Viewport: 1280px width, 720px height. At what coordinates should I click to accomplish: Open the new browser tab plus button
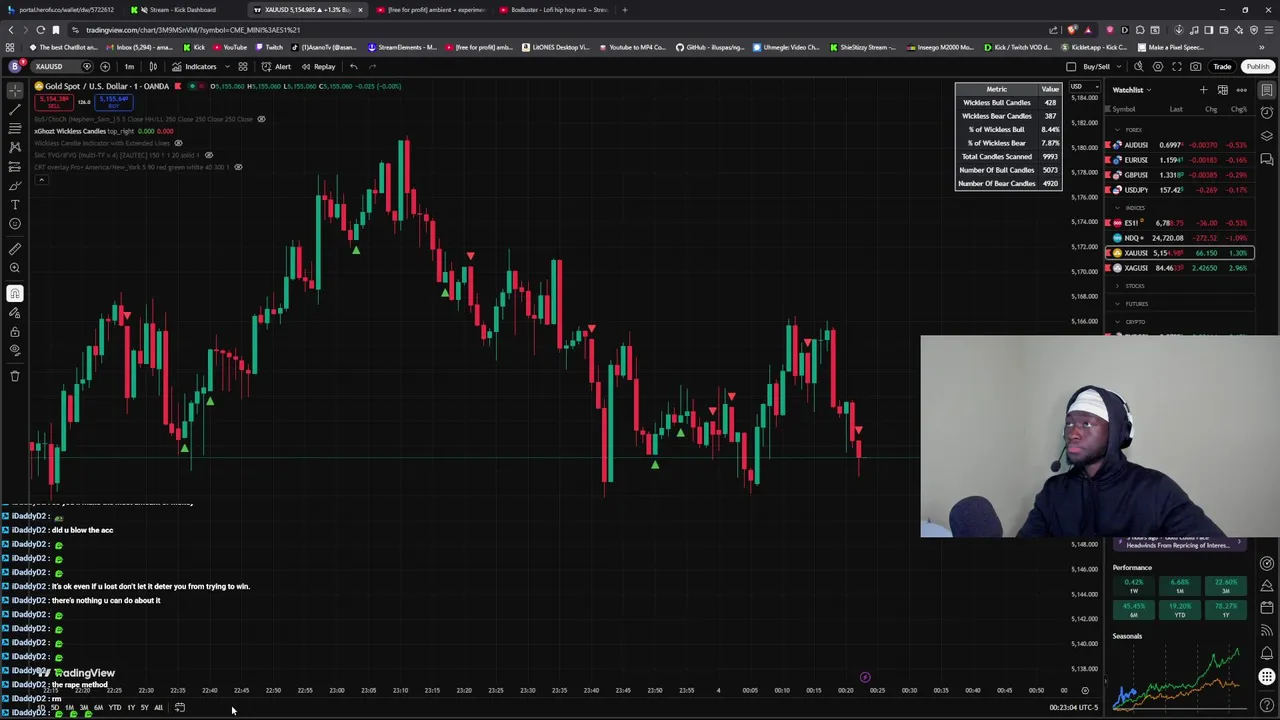pos(624,10)
